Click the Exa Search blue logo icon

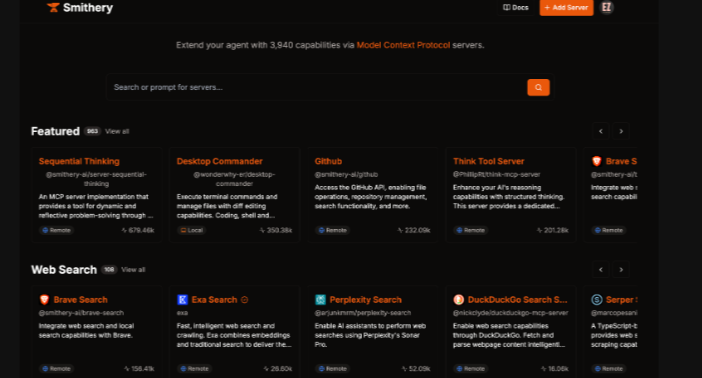coord(182,300)
